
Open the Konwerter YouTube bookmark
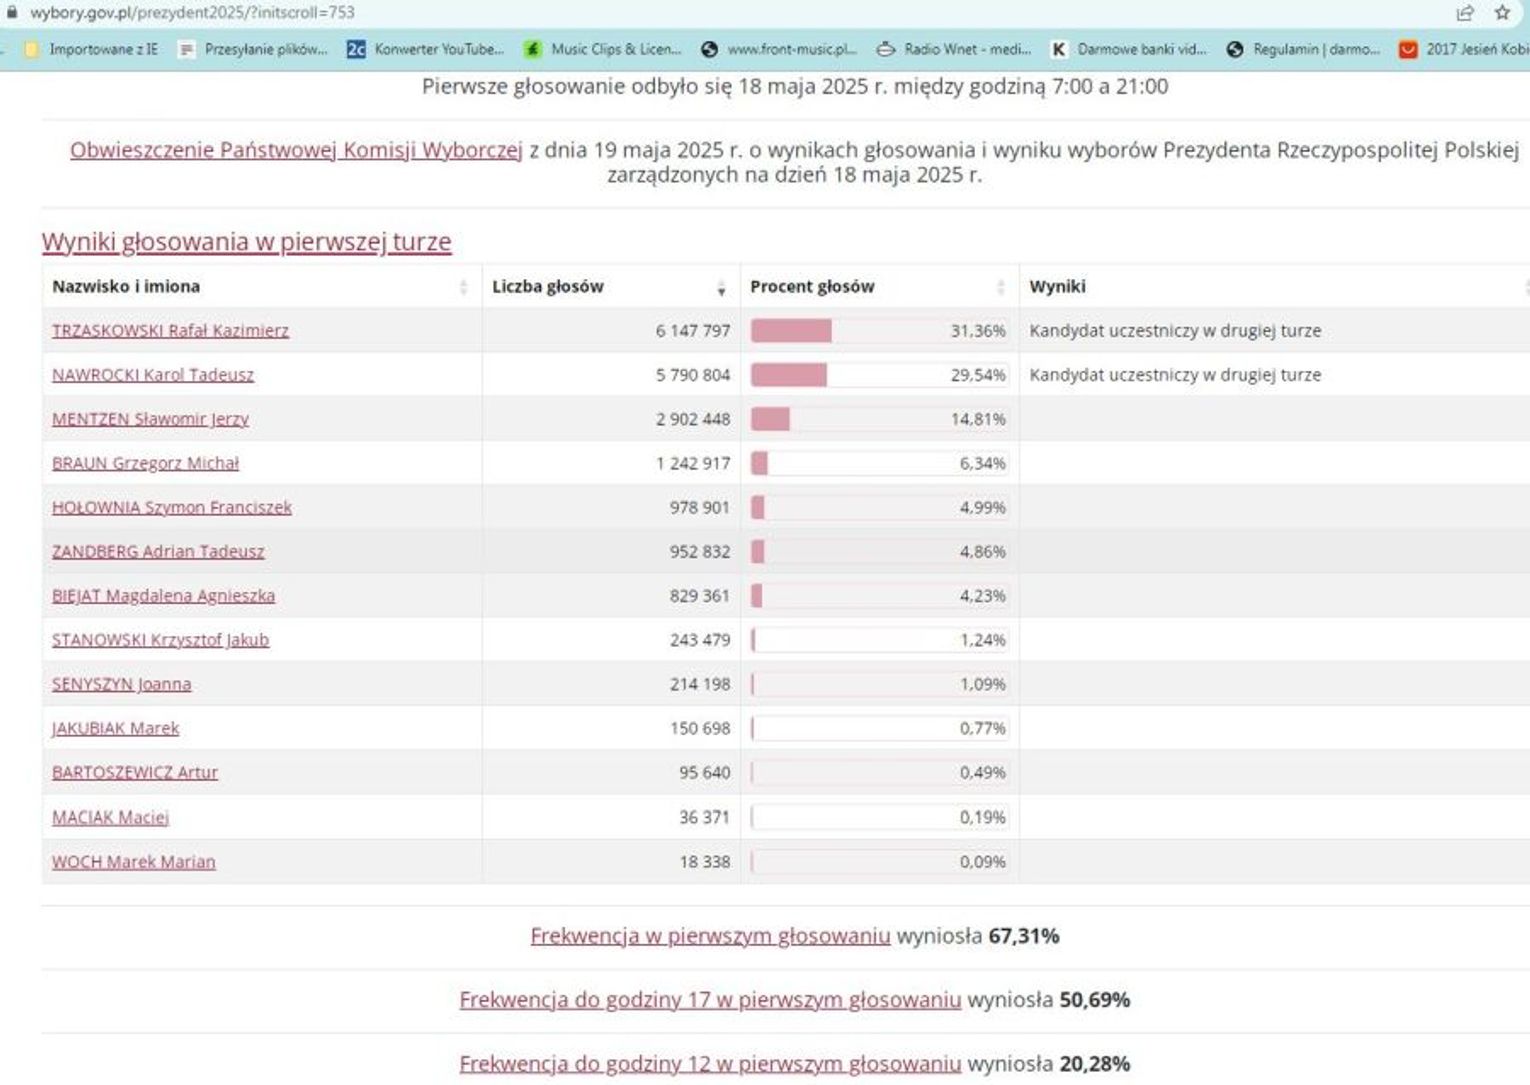[x=425, y=49]
